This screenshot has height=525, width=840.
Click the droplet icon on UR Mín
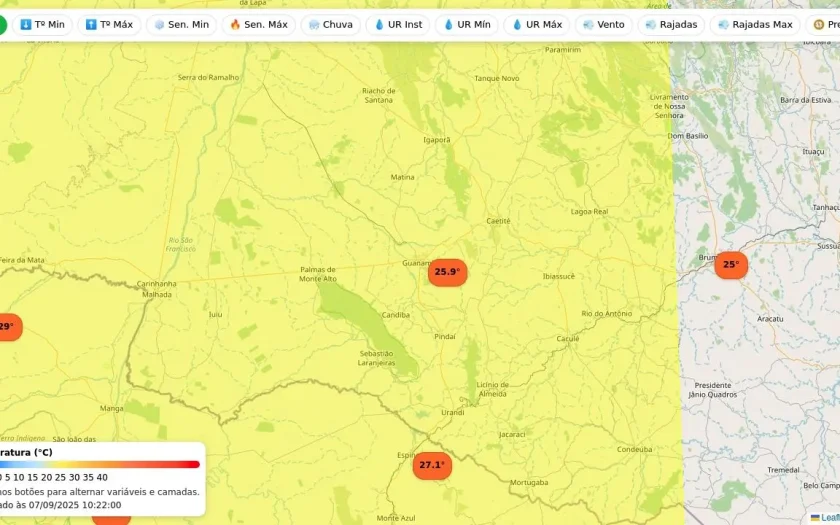448,25
